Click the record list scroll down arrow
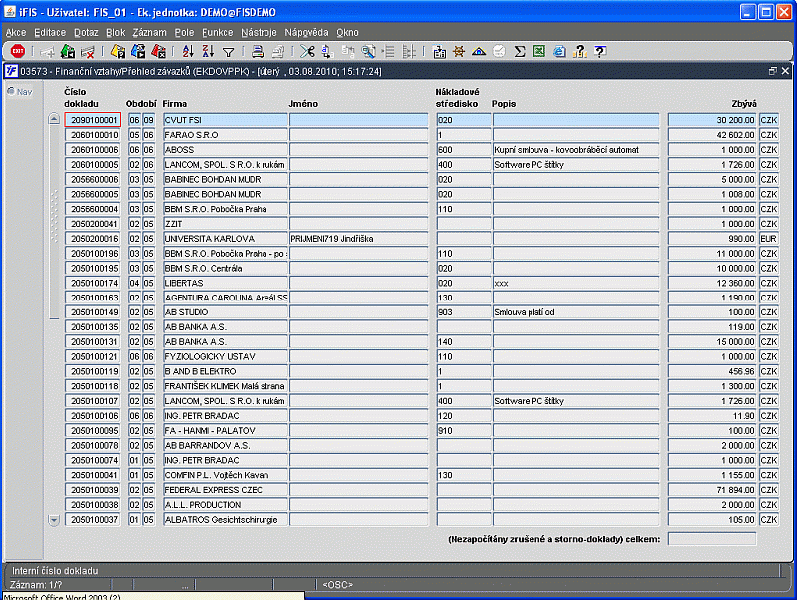Image resolution: width=797 pixels, height=600 pixels. [x=54, y=520]
